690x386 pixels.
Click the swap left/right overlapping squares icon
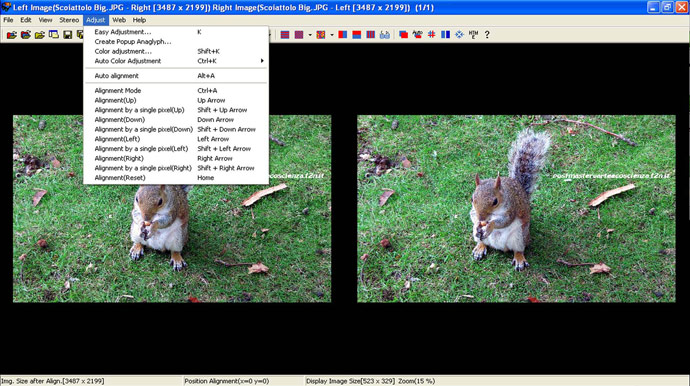click(x=403, y=35)
